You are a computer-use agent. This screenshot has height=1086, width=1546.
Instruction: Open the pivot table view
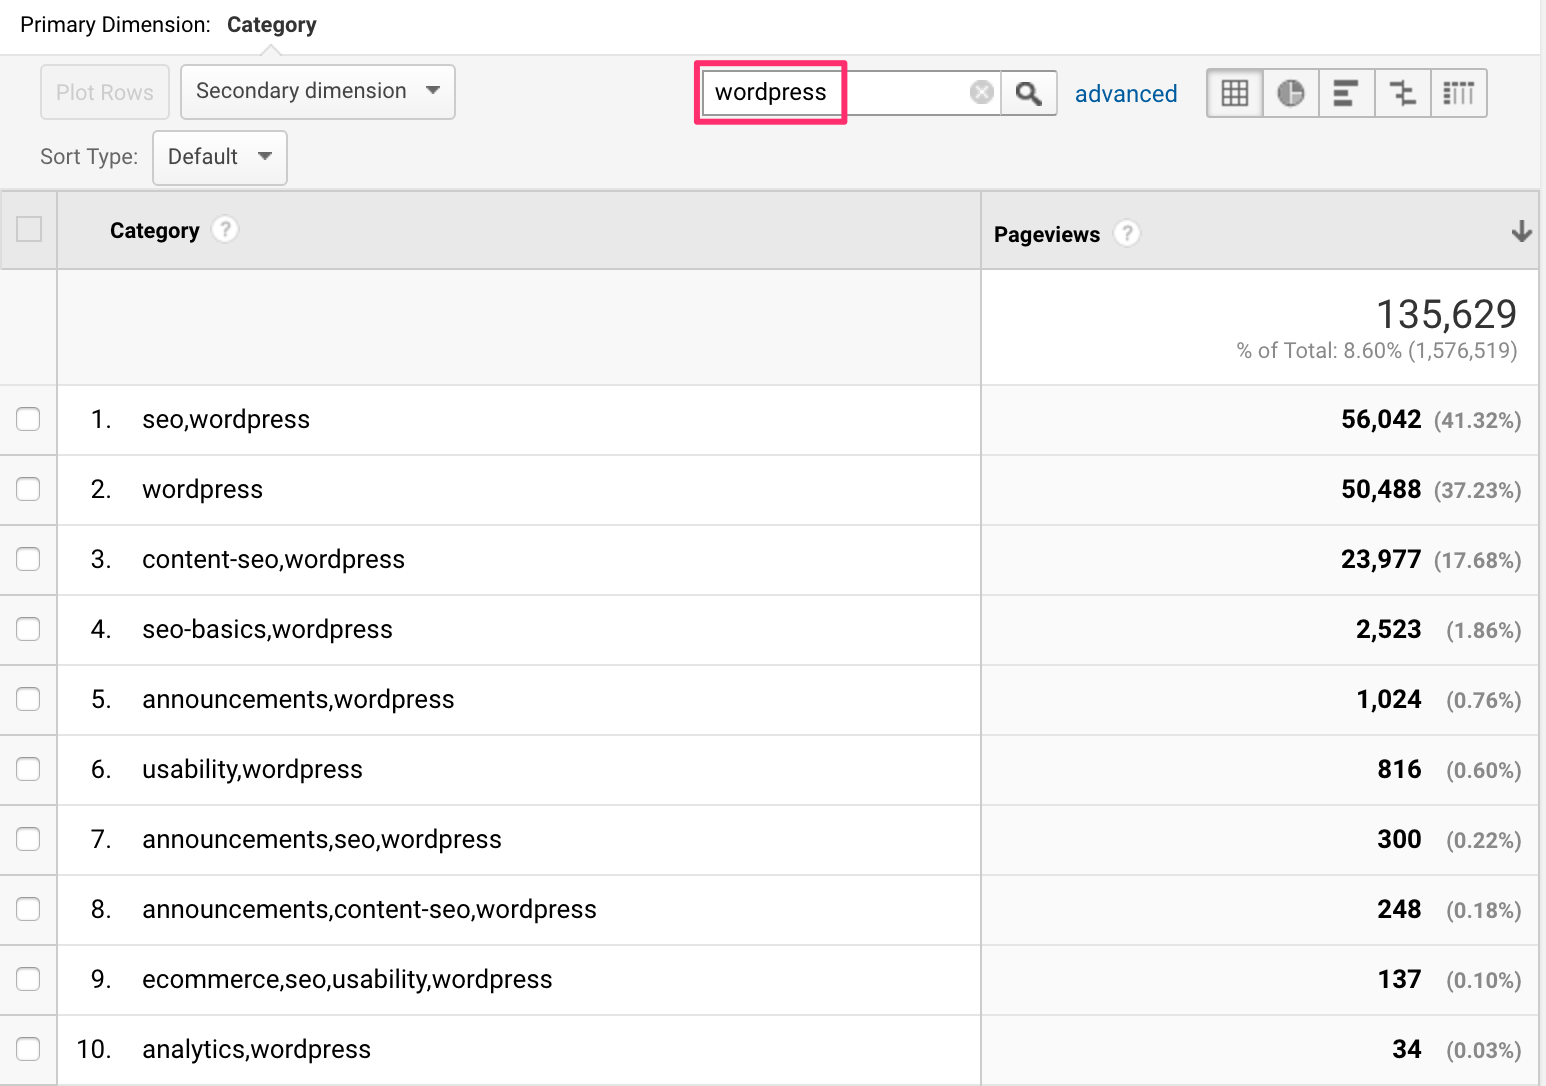pyautogui.click(x=1459, y=92)
